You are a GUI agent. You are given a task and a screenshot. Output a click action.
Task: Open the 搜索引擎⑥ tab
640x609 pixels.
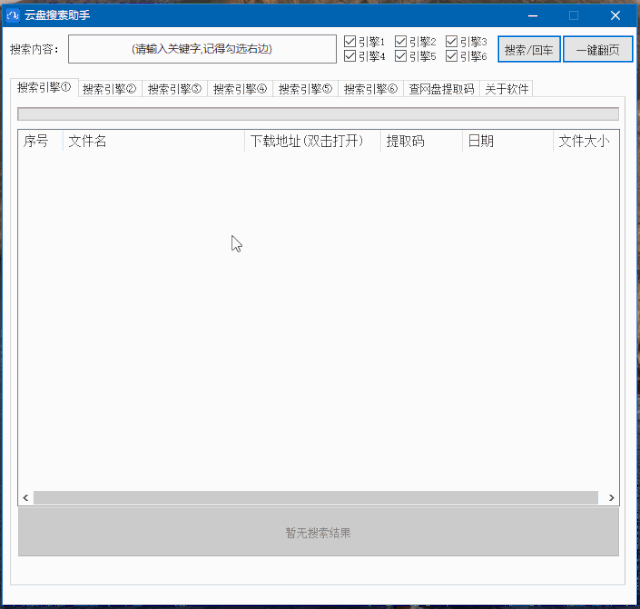point(371,89)
